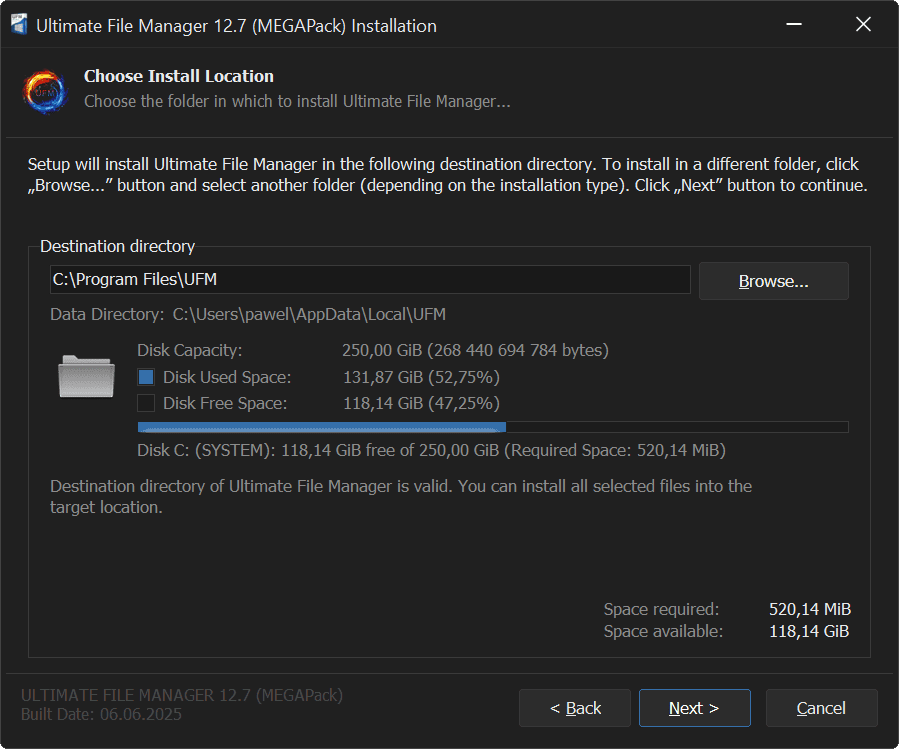The height and width of the screenshot is (749, 899).
Task: Click the blue Disk Used Space swatch
Action: pyautogui.click(x=146, y=377)
